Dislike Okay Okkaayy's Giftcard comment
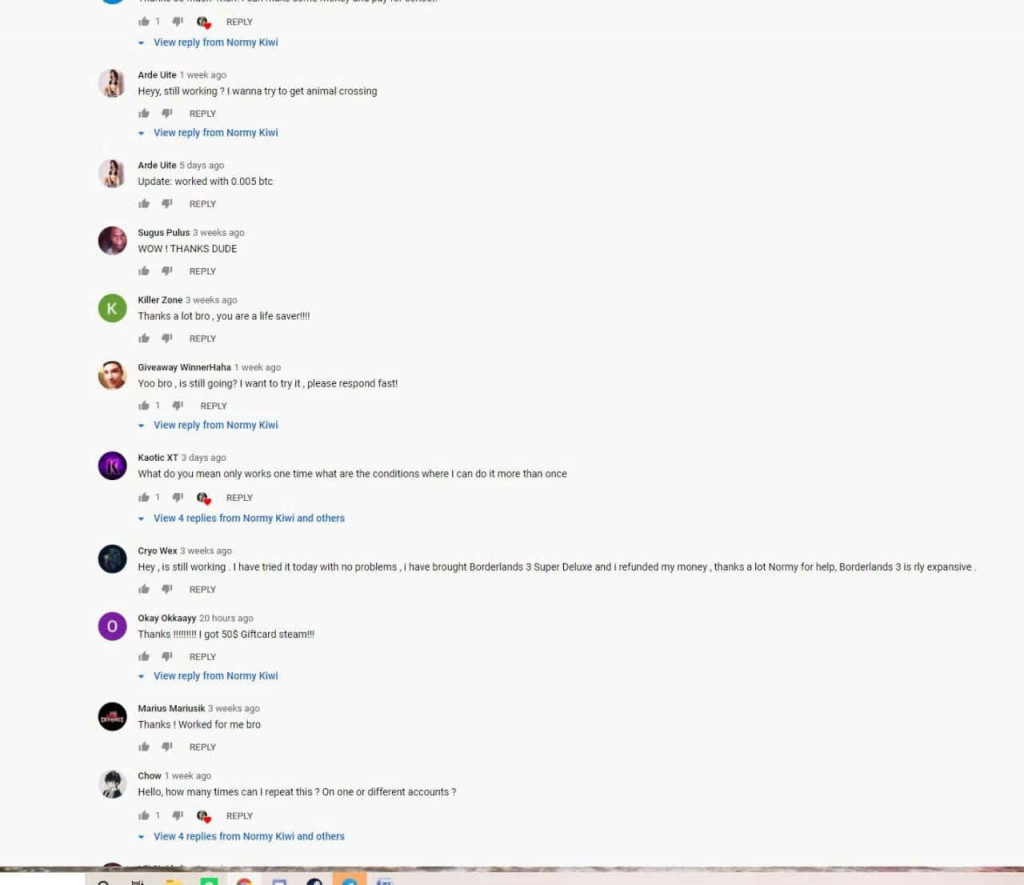This screenshot has height=885, width=1024. pyautogui.click(x=167, y=656)
